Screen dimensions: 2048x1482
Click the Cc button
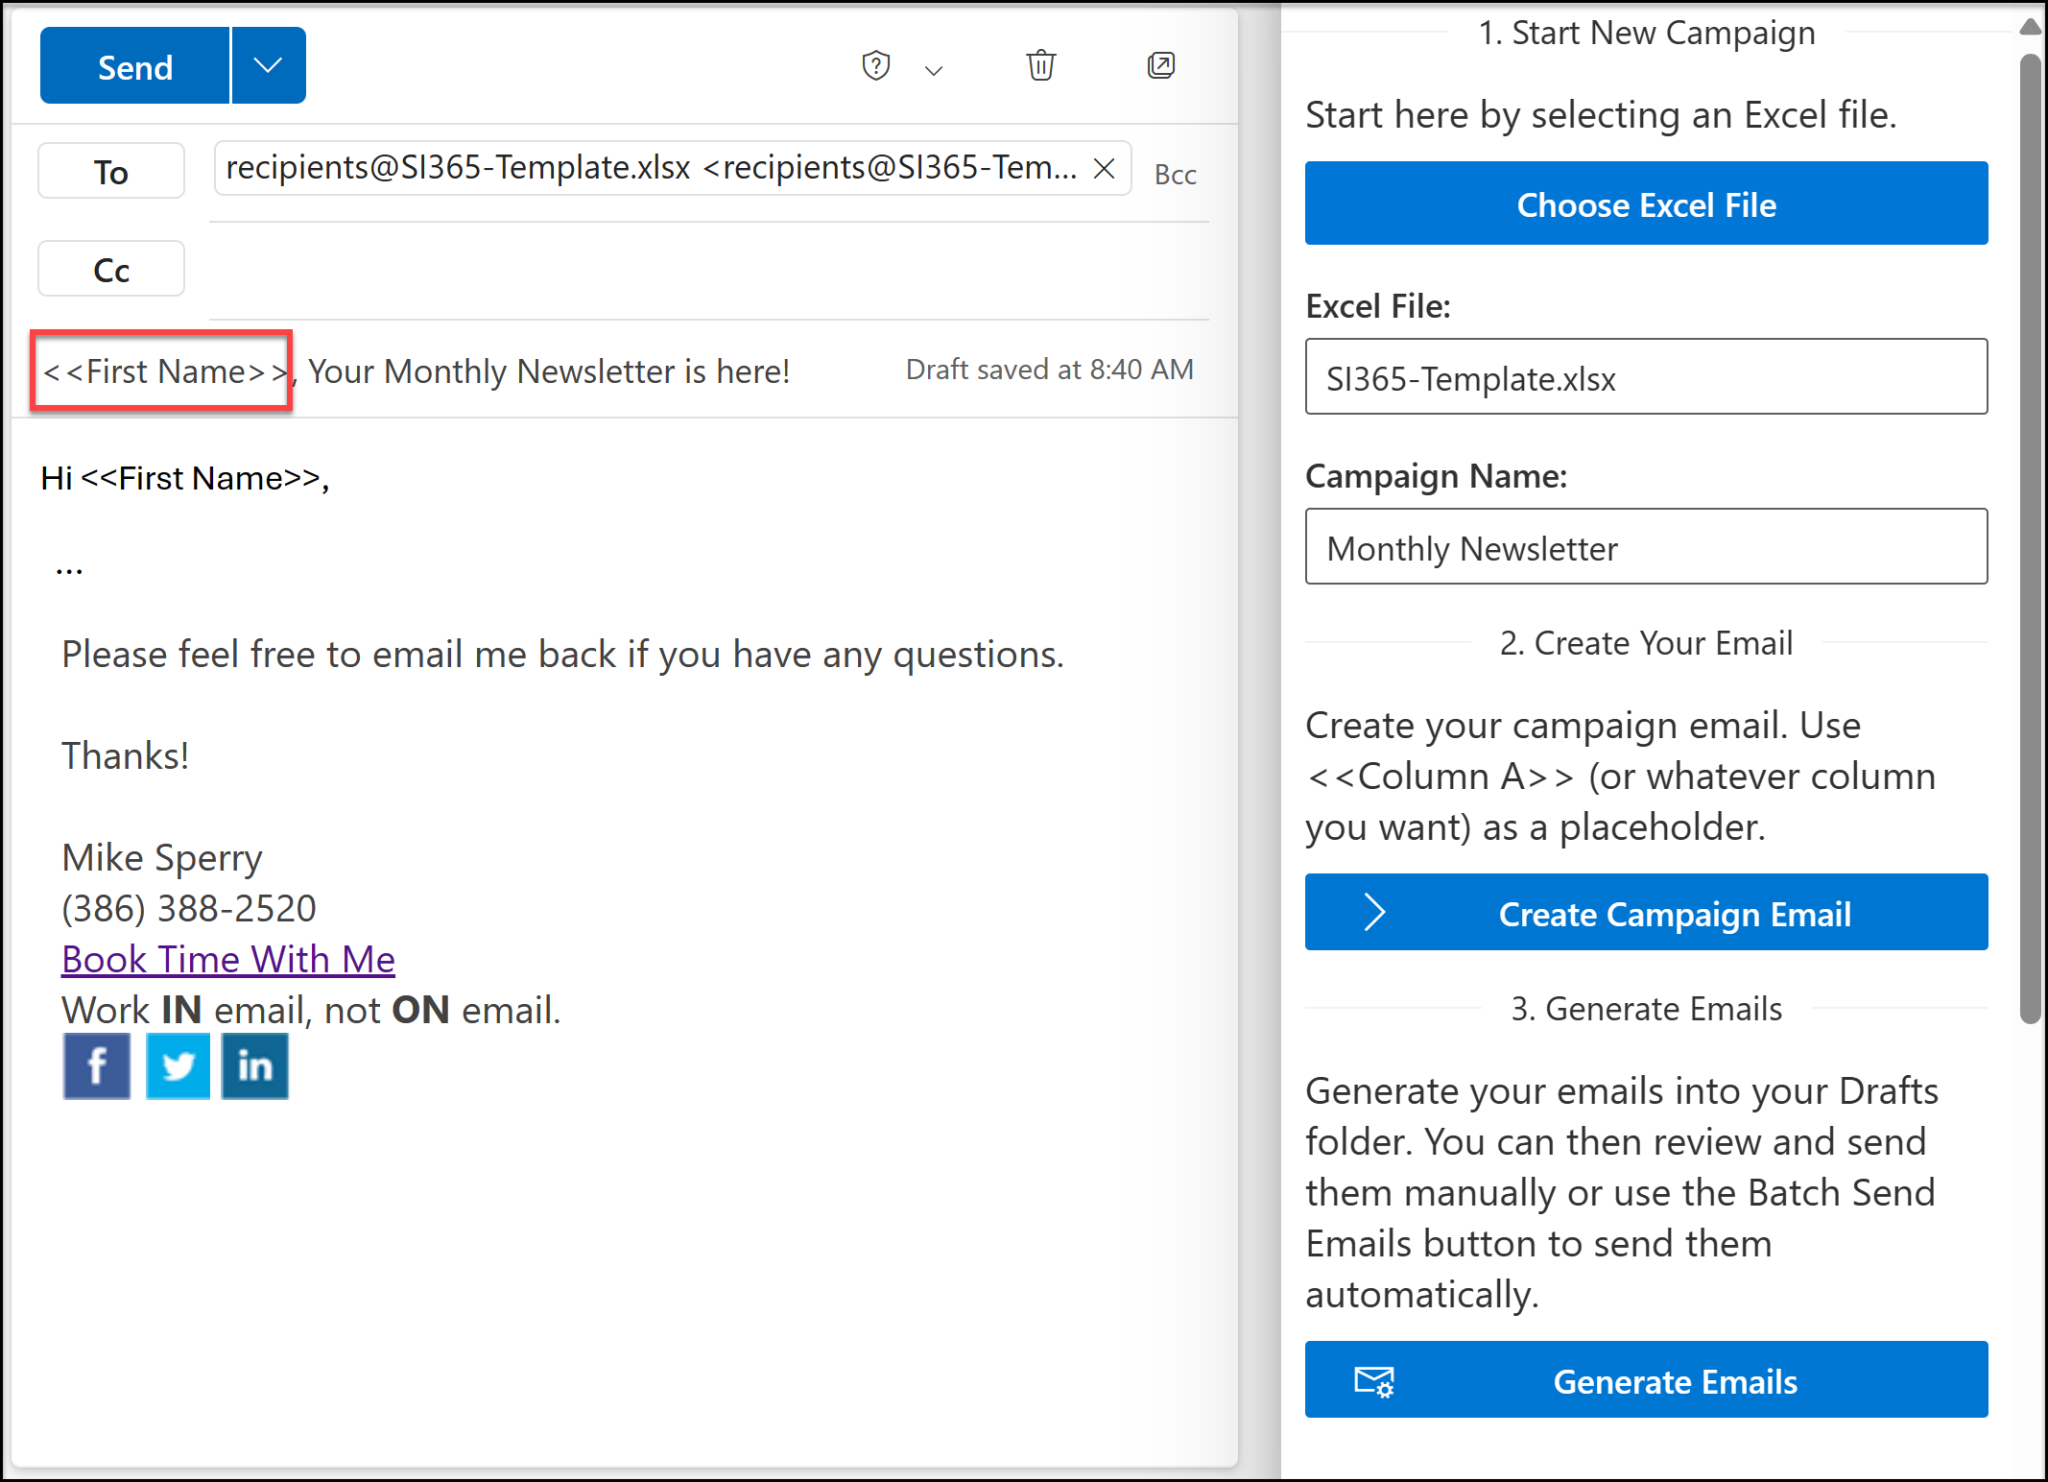click(x=110, y=268)
